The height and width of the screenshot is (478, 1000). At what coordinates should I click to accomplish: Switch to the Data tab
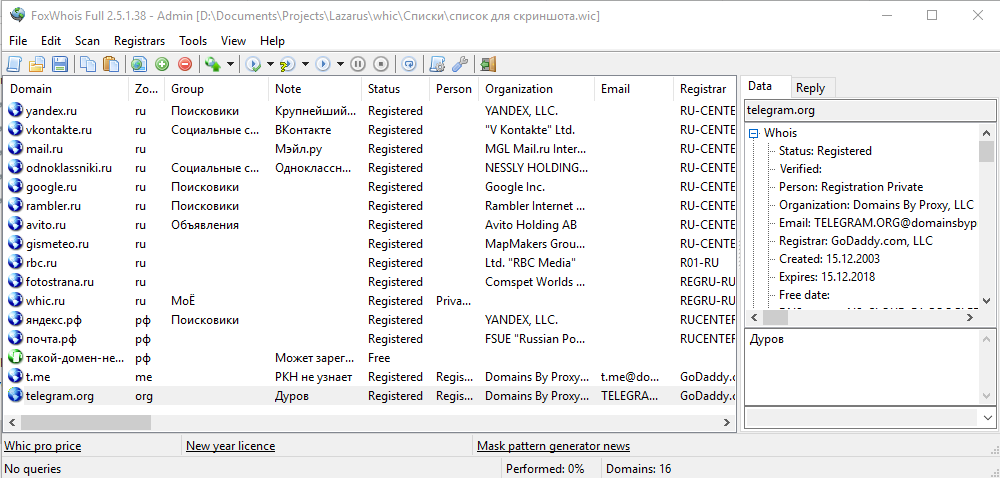(764, 87)
